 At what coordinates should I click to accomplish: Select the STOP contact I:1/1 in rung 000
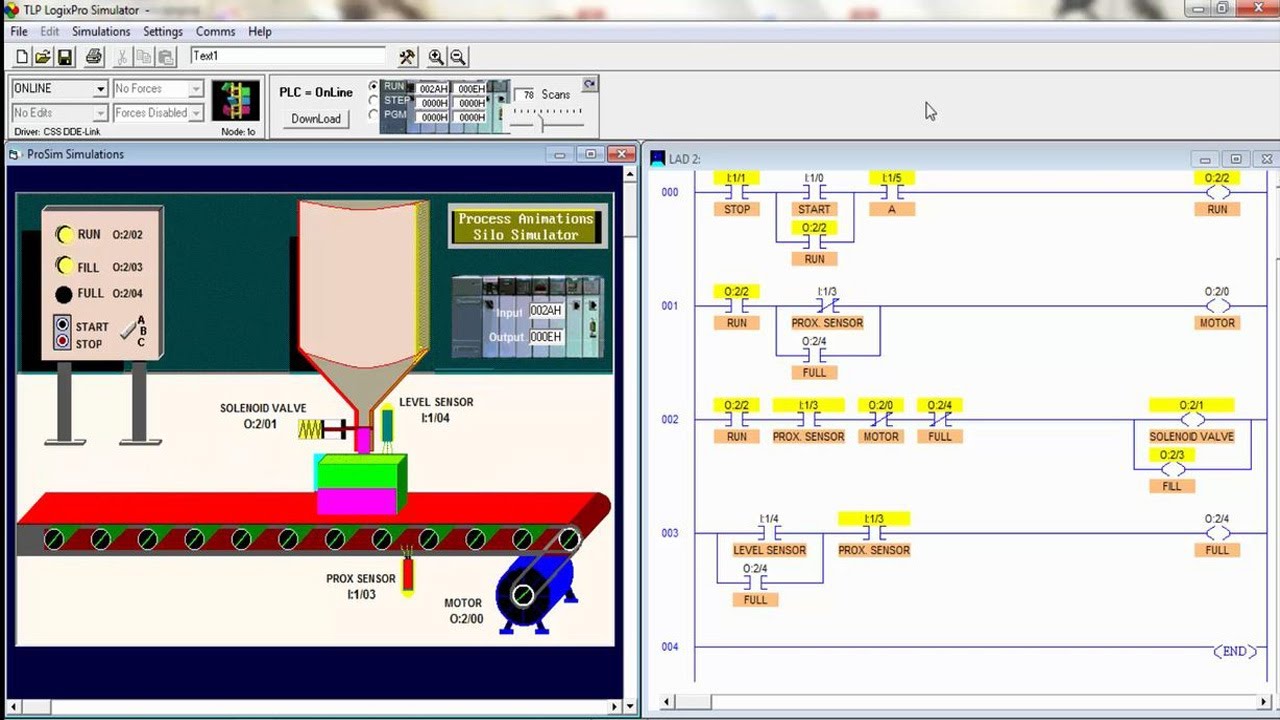point(737,193)
